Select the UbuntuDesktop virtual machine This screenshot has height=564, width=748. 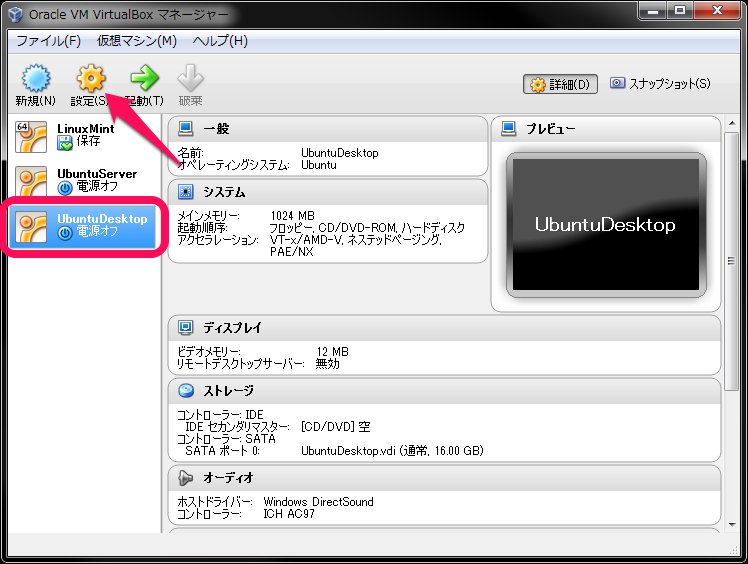pyautogui.click(x=85, y=227)
